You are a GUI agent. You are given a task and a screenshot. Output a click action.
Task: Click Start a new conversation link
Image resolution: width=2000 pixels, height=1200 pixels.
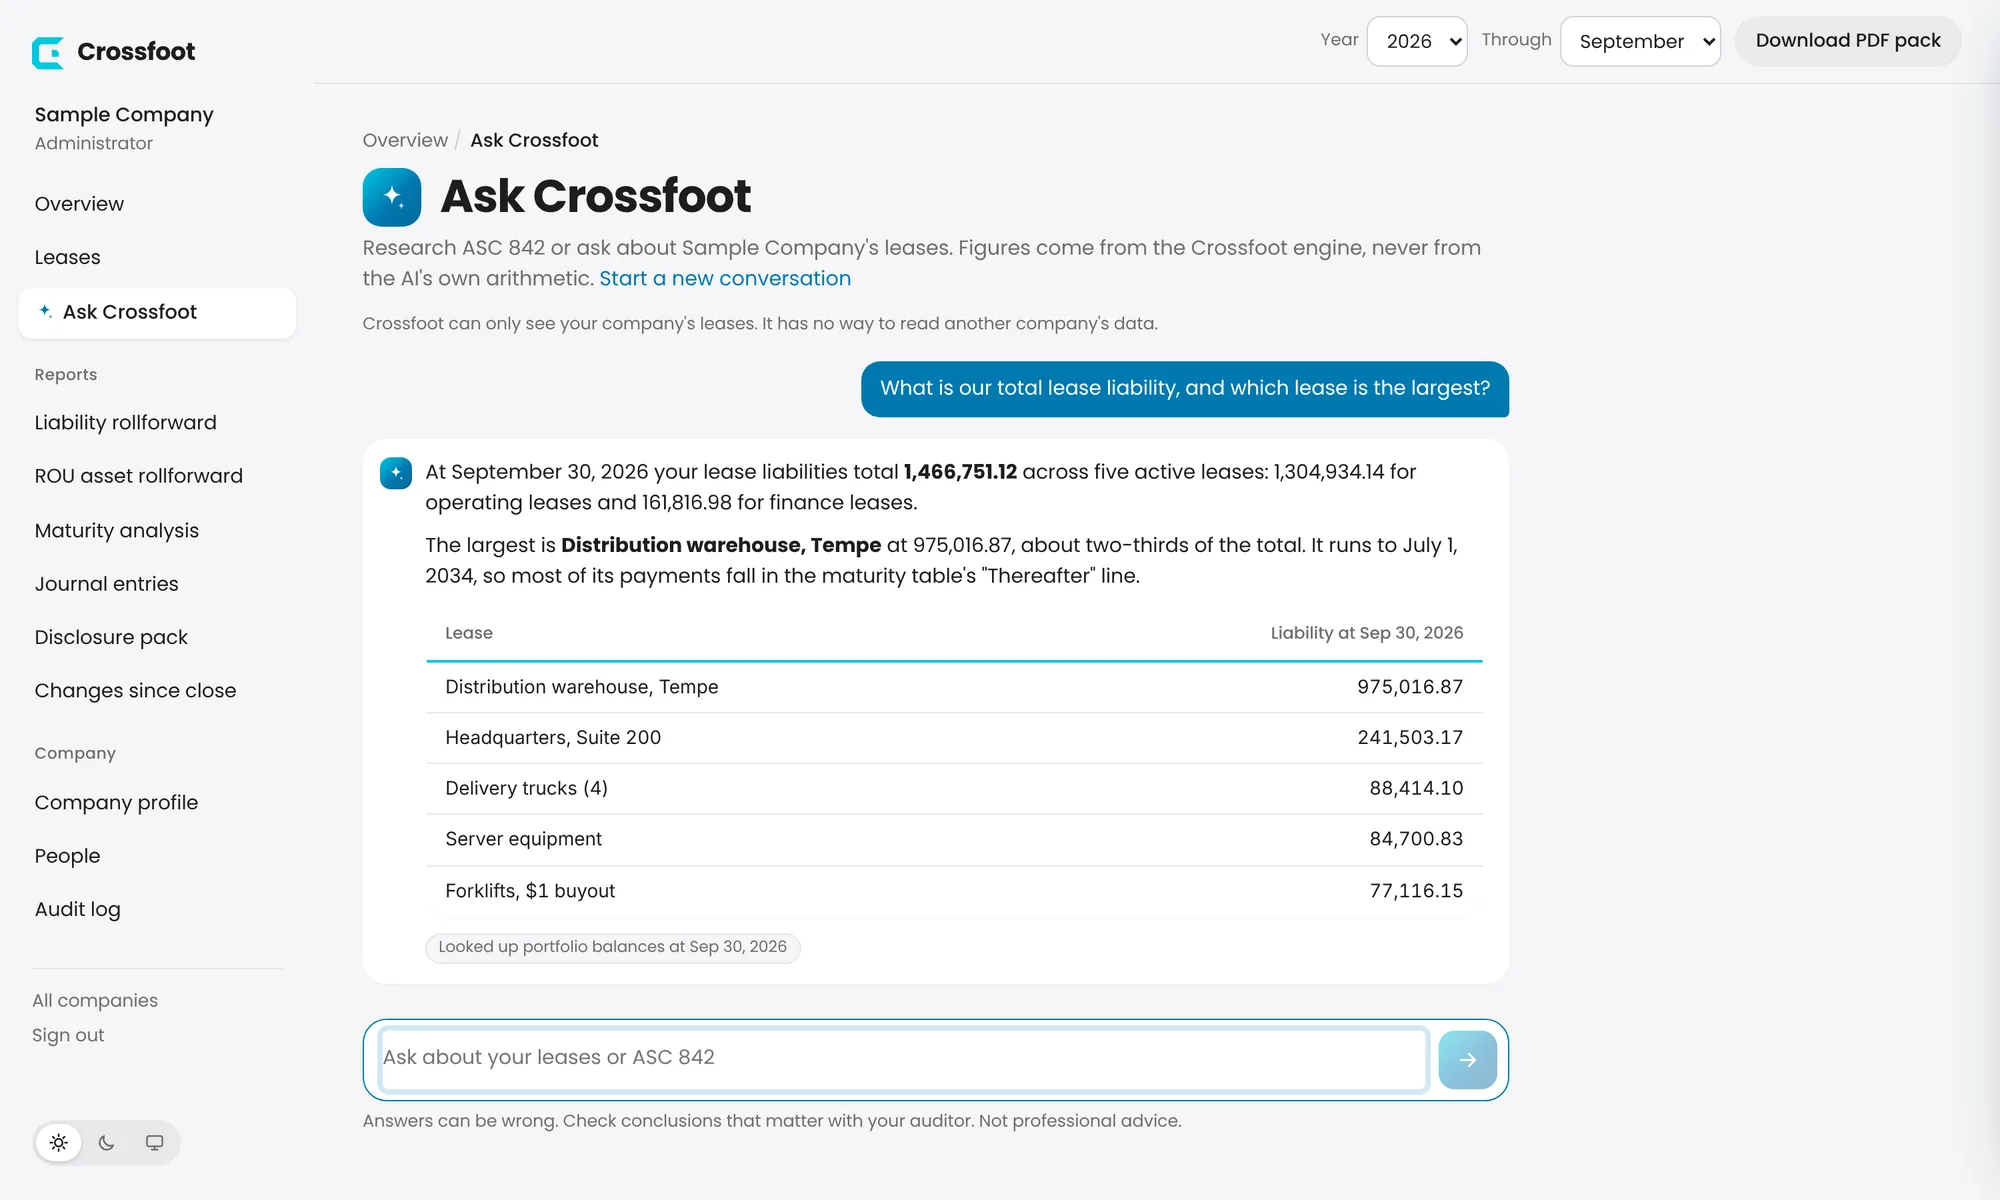point(725,279)
